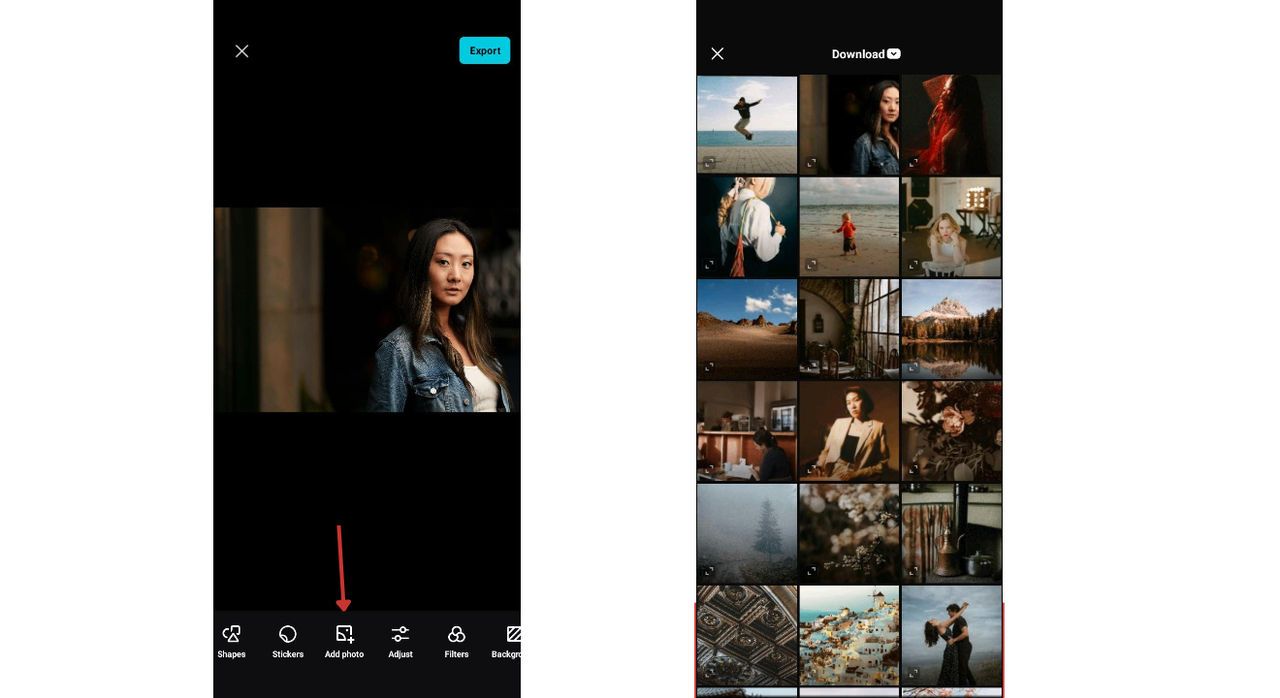
Task: Choose the white blossoms photo
Action: pos(849,533)
